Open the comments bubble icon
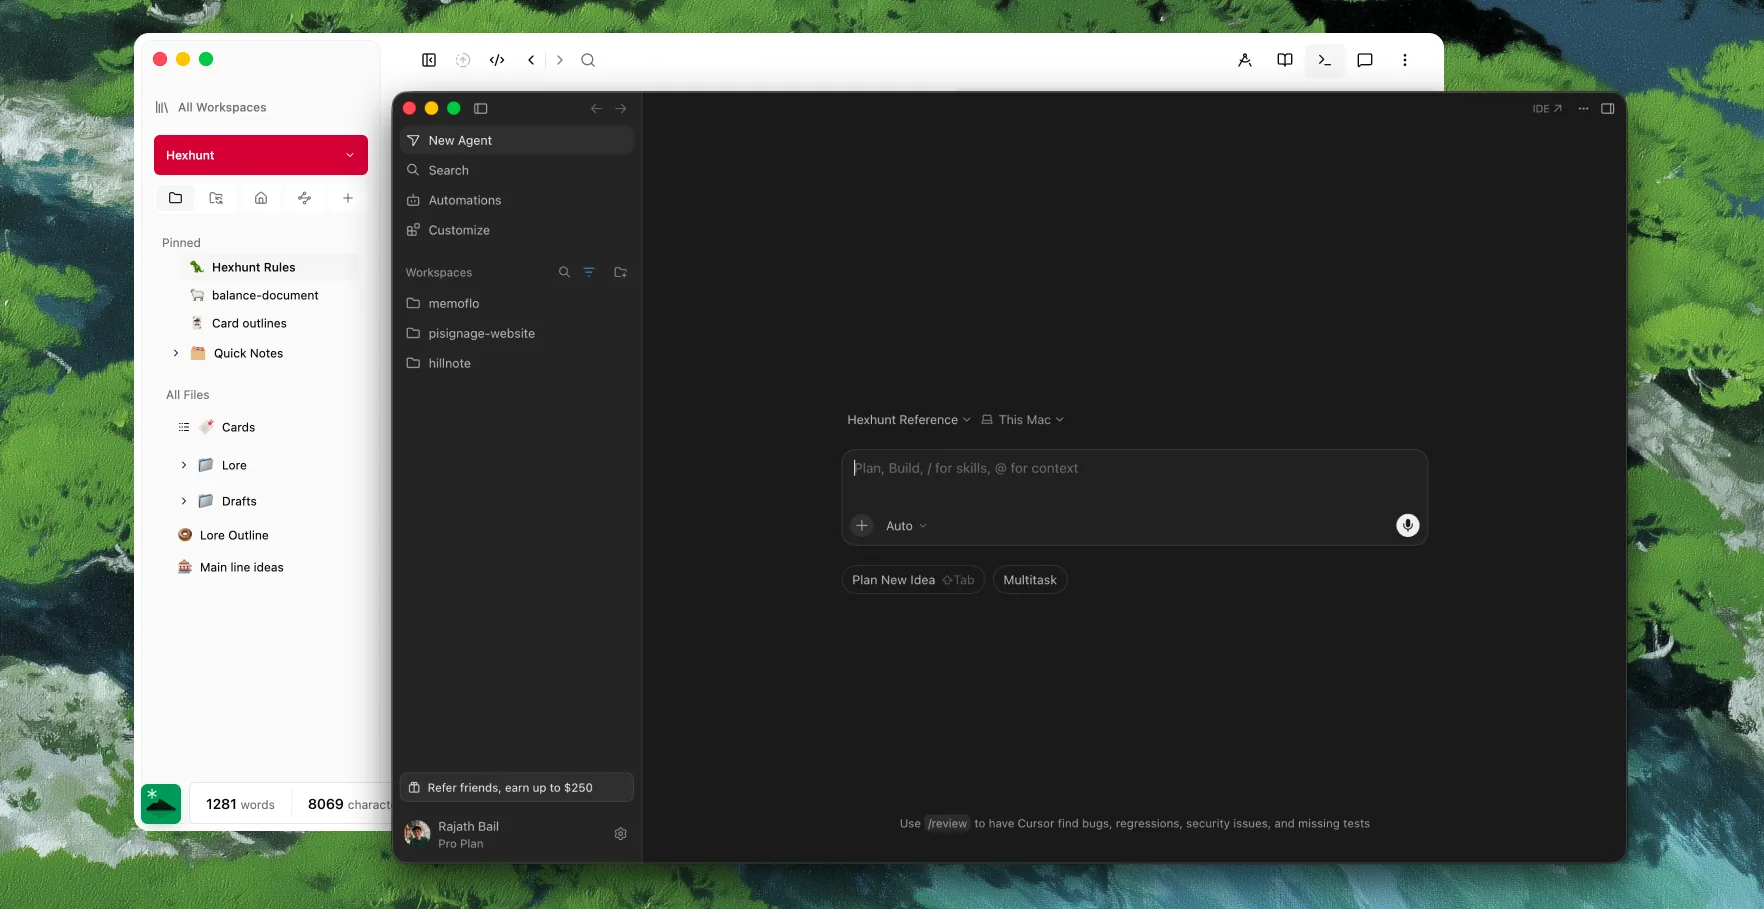 point(1365,60)
